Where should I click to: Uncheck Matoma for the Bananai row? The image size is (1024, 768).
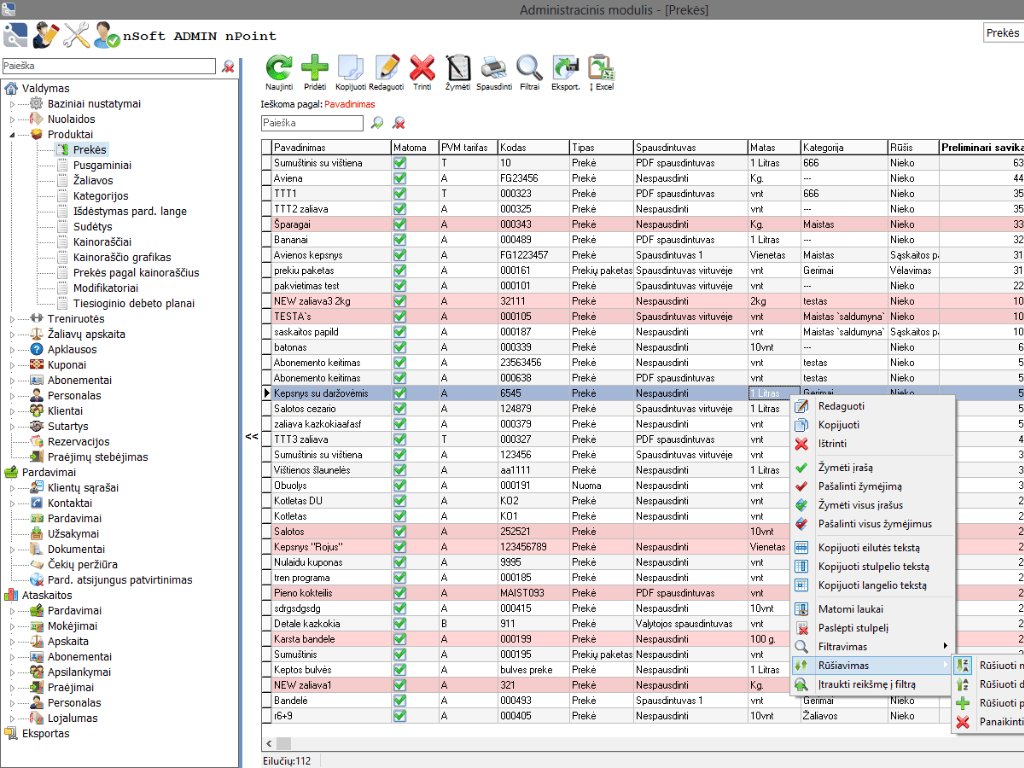coord(400,240)
